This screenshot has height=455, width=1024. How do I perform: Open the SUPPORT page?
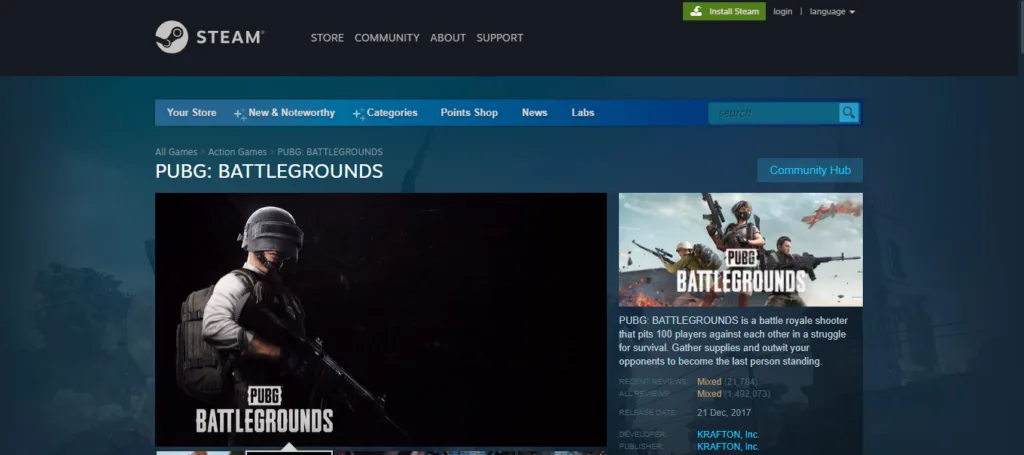point(500,38)
